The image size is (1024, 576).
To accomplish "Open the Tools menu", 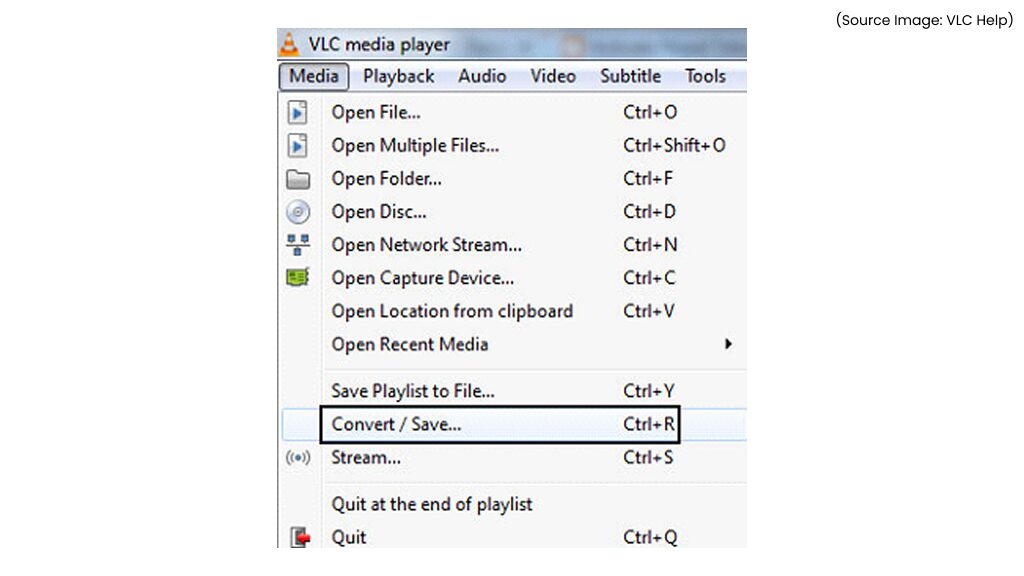I will 706,76.
